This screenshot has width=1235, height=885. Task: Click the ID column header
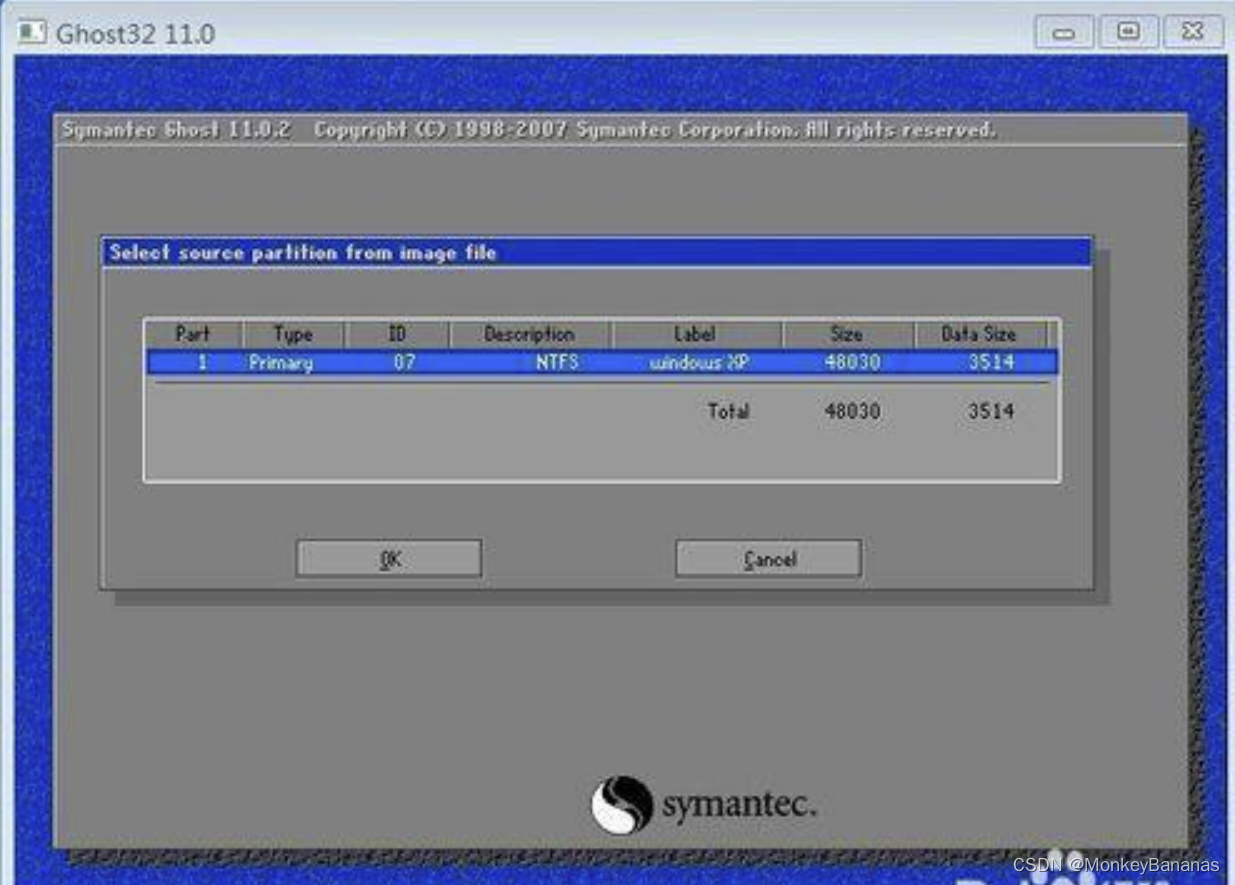pos(397,334)
